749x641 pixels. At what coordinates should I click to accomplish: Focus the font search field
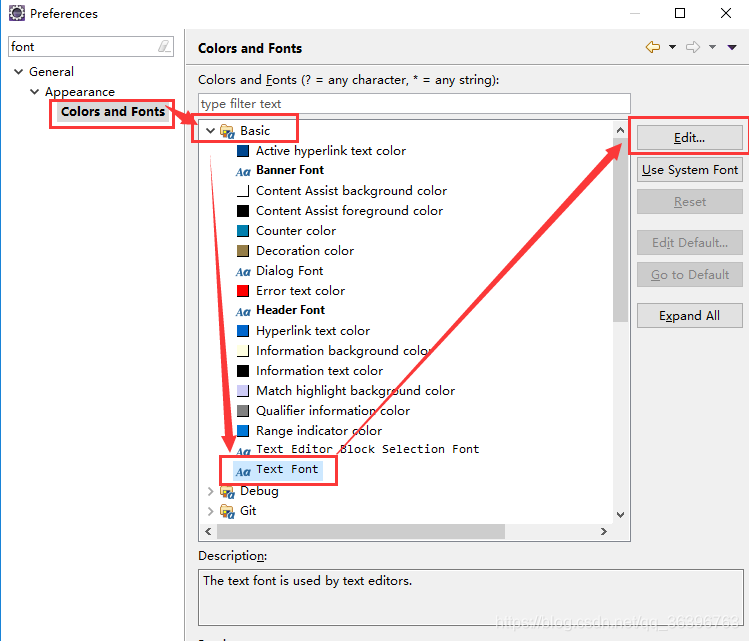[90, 46]
